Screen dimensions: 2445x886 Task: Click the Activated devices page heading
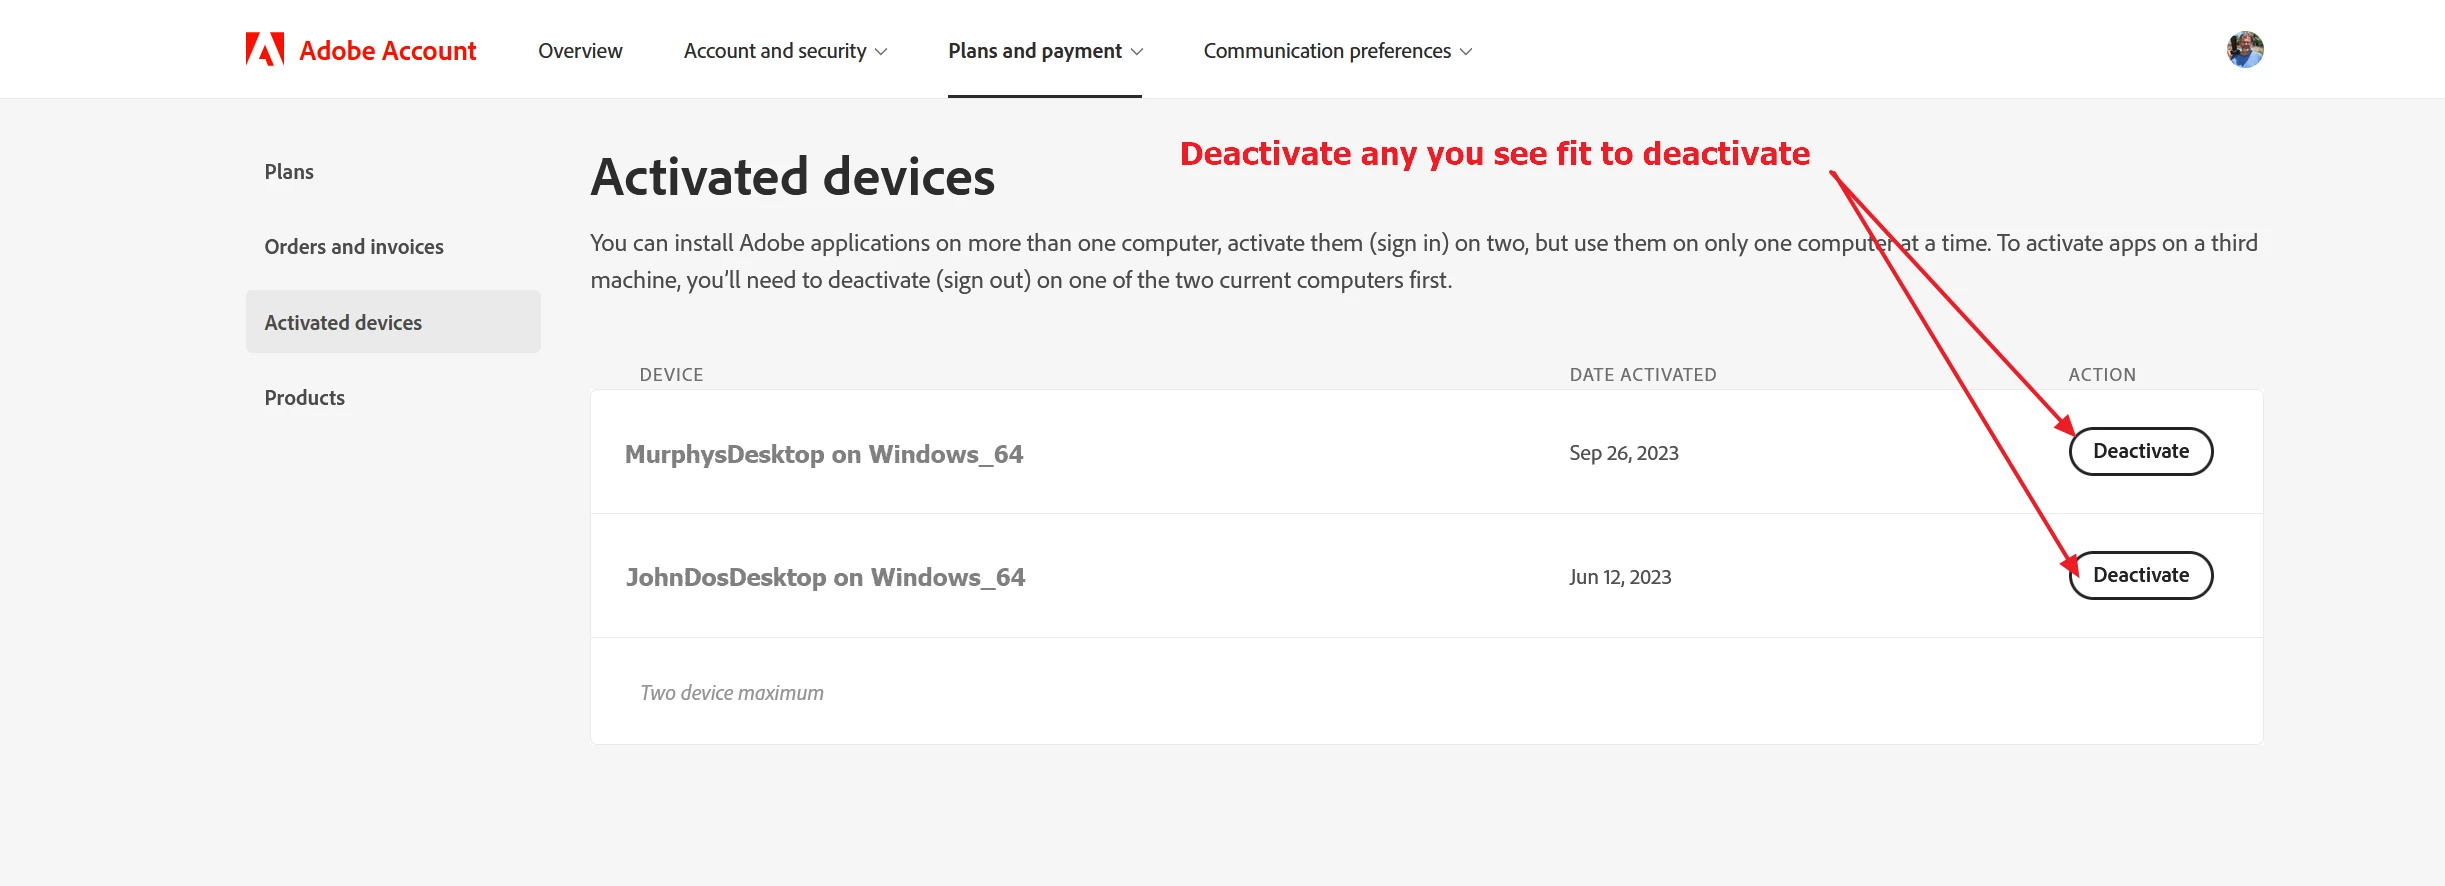pos(792,177)
